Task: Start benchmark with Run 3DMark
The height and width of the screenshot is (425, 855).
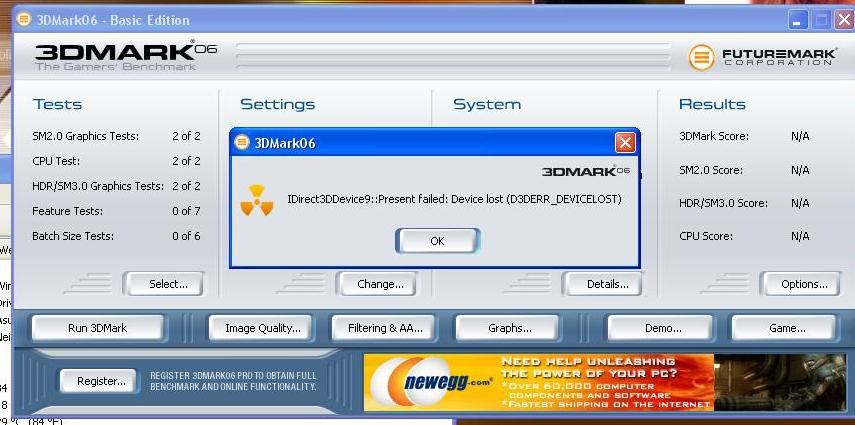Action: click(x=98, y=328)
